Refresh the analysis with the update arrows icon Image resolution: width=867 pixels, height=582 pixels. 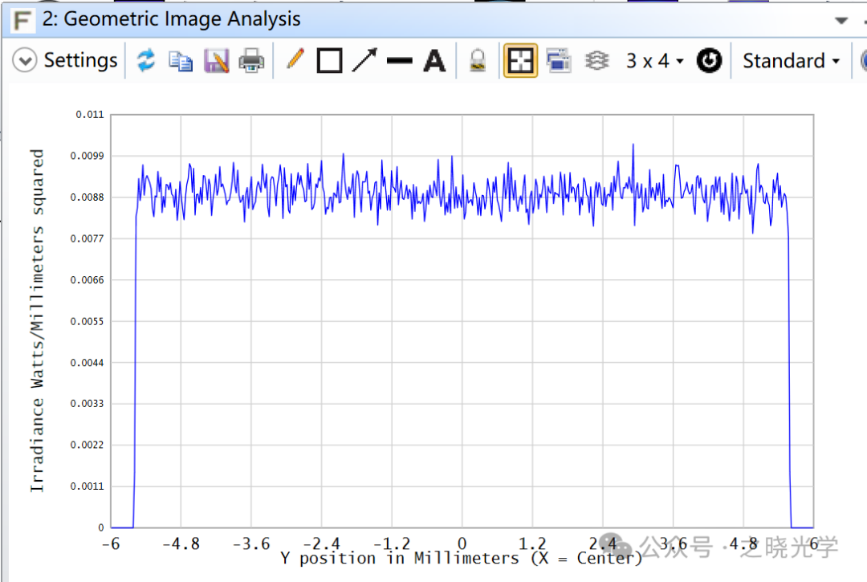pyautogui.click(x=147, y=61)
